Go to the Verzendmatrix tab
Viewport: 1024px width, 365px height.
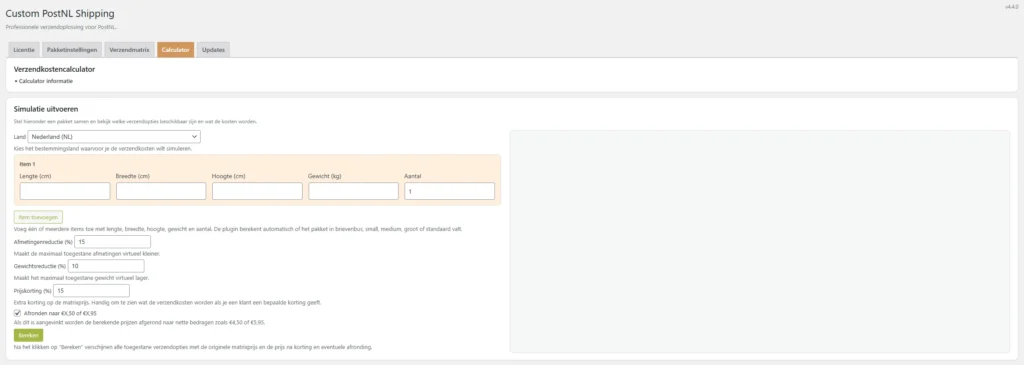point(129,50)
